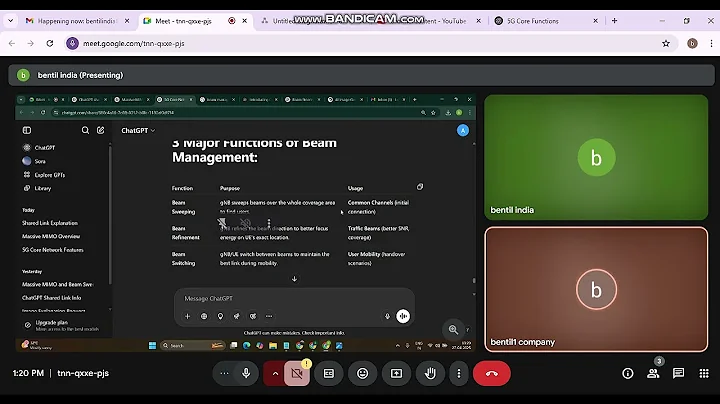Click the search chats icon in ChatGPT
Screen dimensions: 720x404
point(85,130)
